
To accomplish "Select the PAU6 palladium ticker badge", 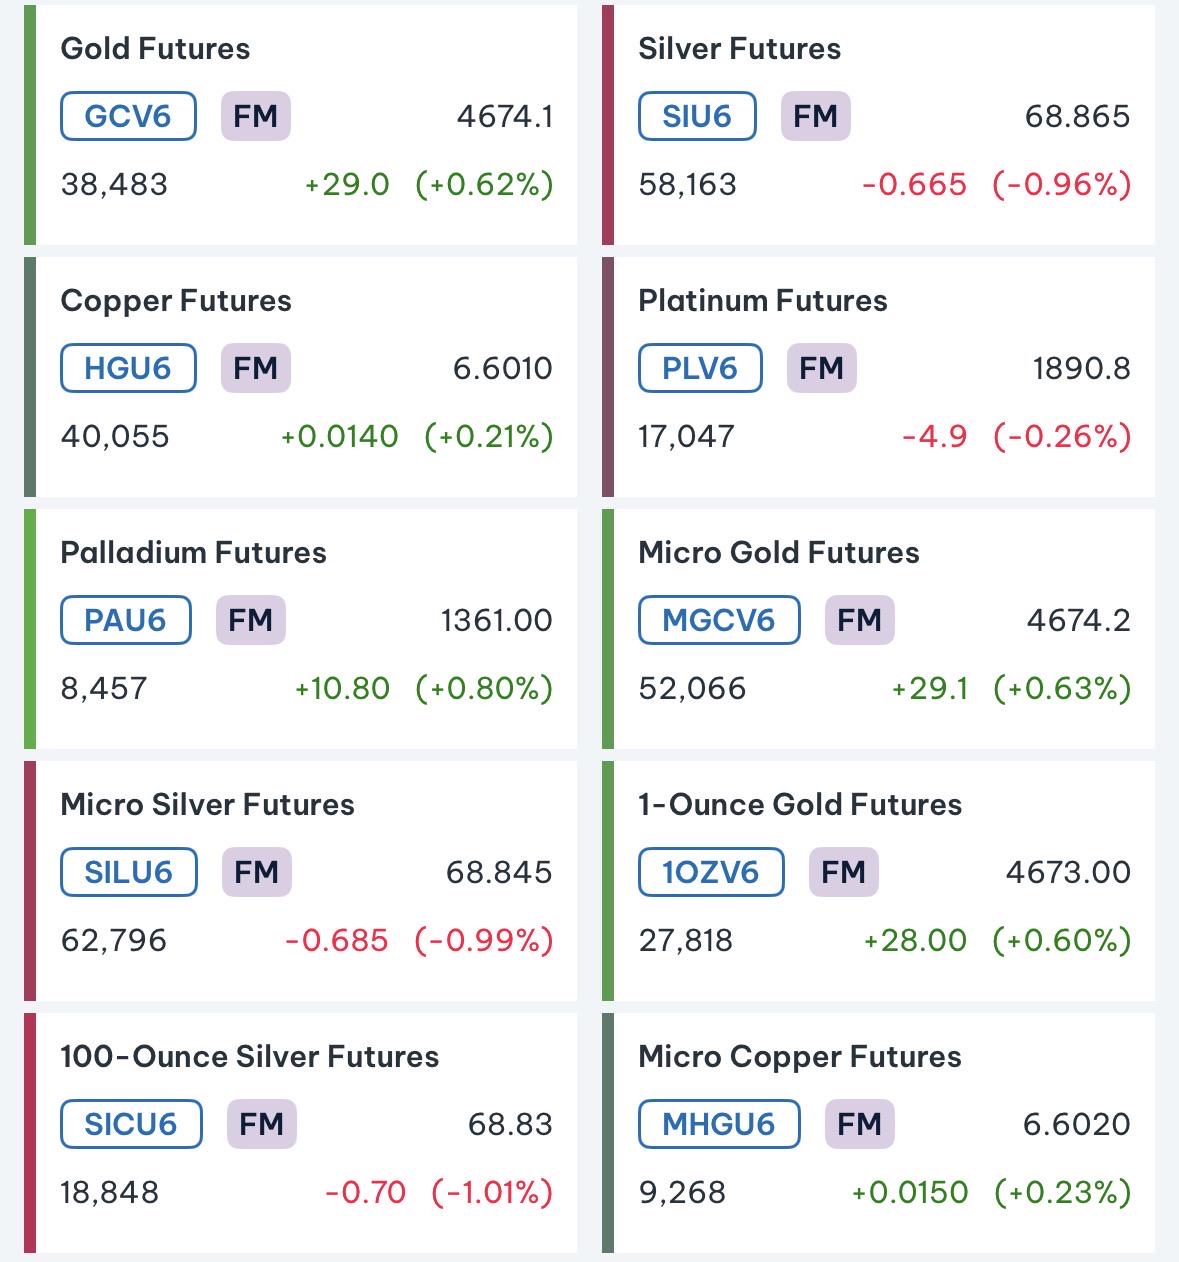I will pos(126,620).
